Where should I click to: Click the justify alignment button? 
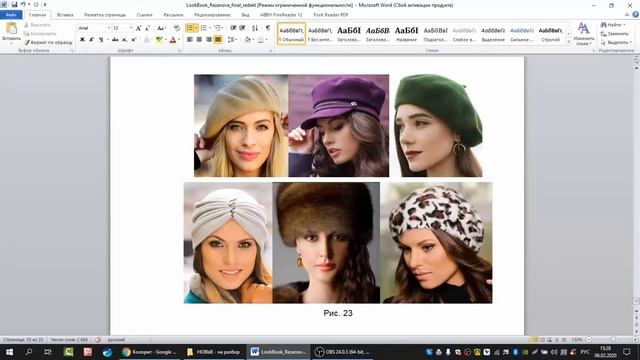218,40
